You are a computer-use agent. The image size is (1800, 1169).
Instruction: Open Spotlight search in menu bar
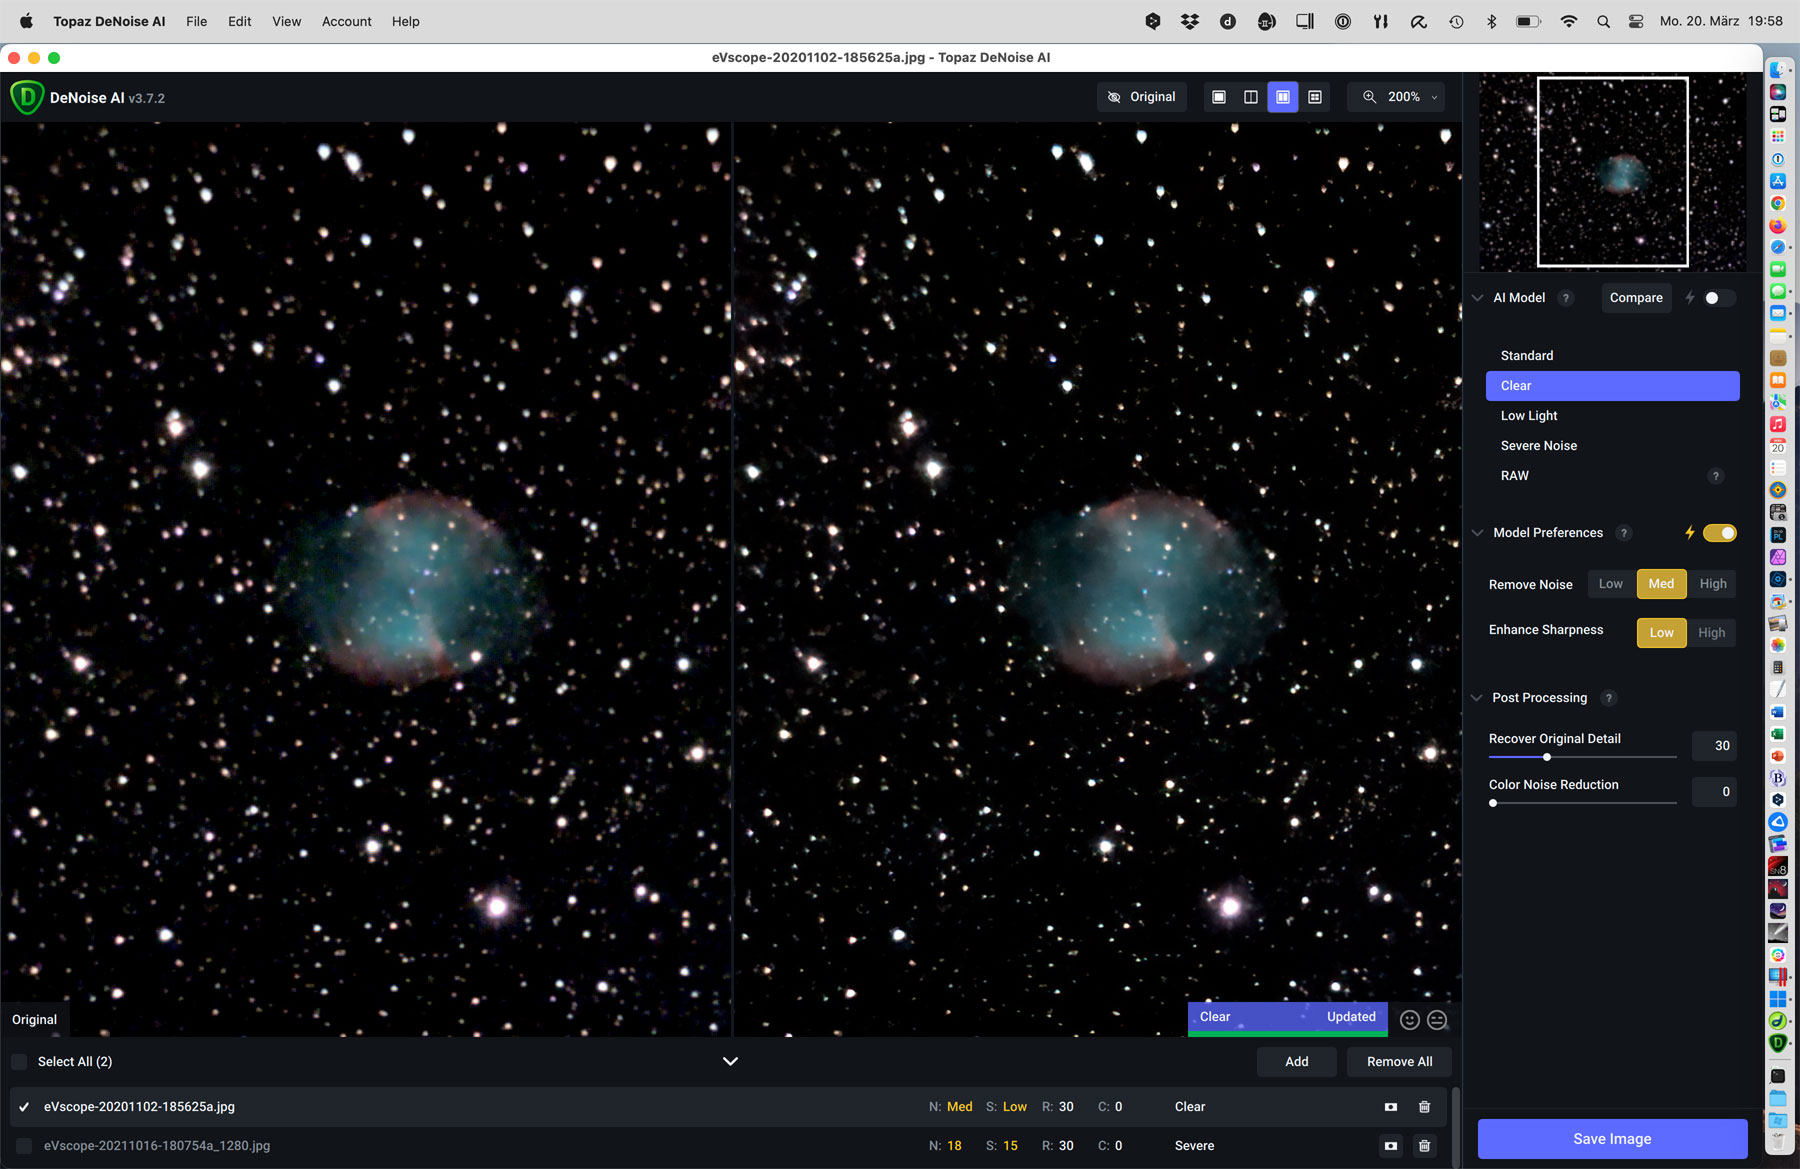point(1603,21)
